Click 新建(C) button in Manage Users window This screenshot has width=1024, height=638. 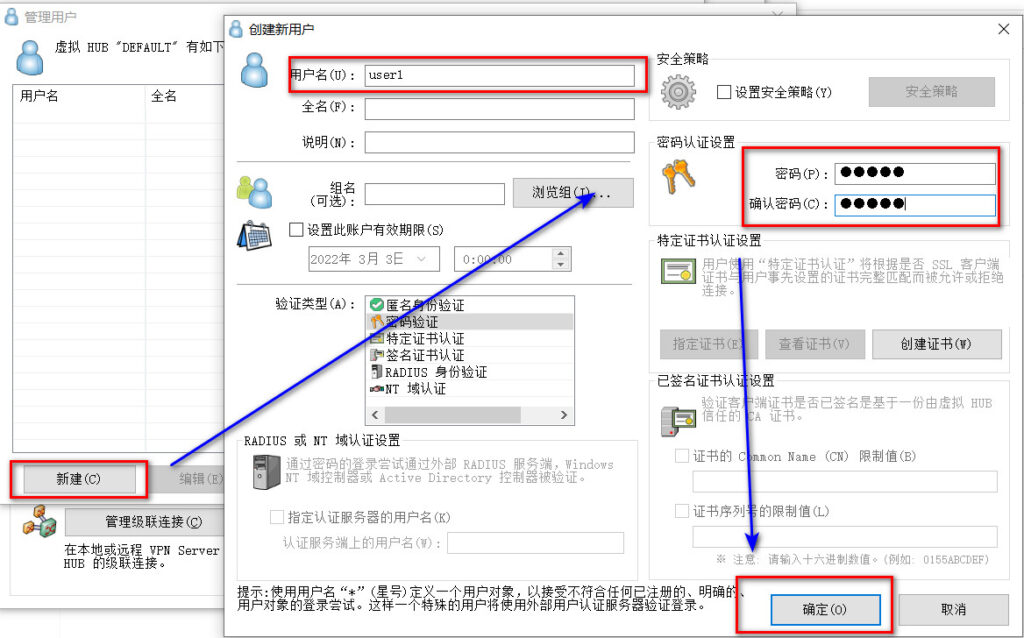click(79, 479)
